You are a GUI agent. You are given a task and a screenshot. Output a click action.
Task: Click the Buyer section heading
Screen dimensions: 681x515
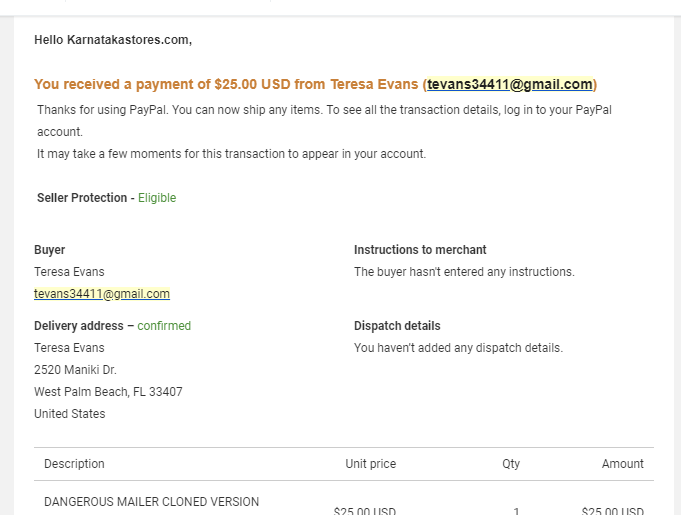point(50,250)
